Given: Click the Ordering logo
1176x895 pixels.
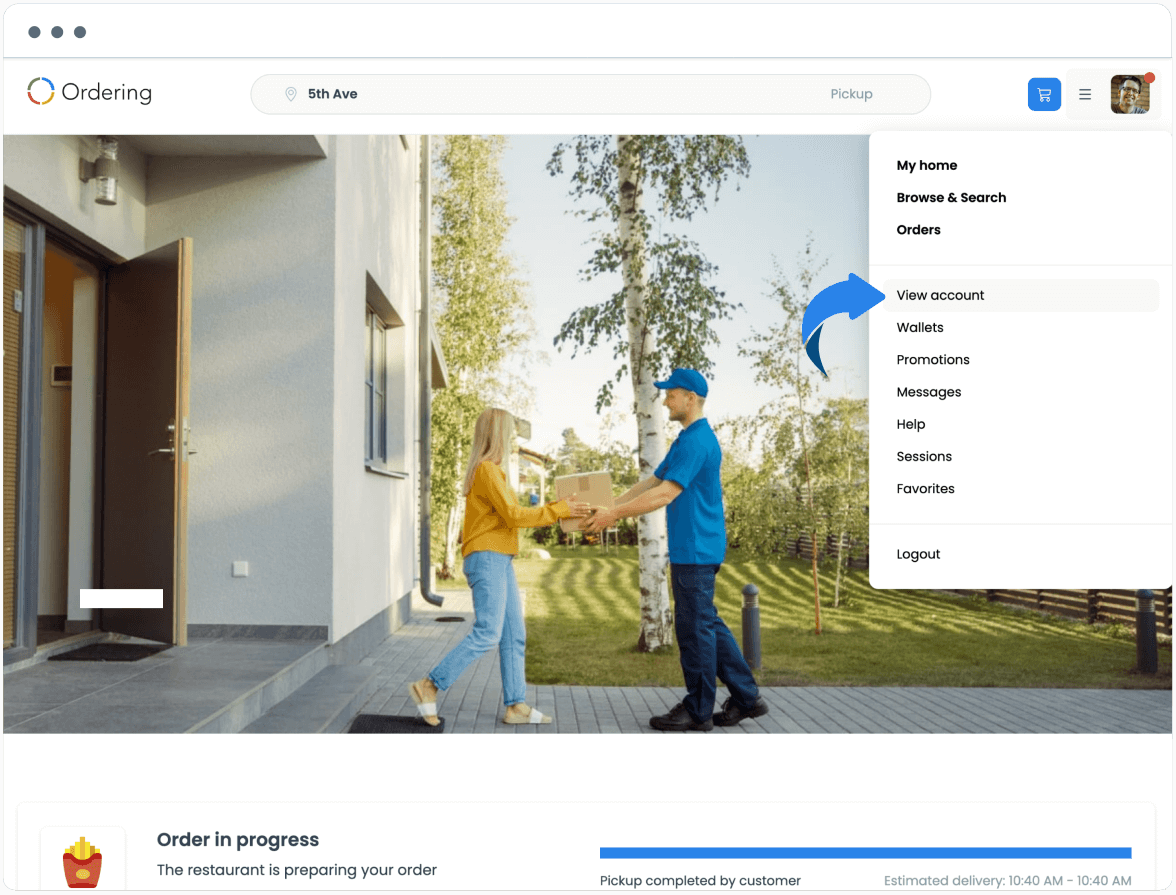Looking at the screenshot, I should [x=89, y=92].
